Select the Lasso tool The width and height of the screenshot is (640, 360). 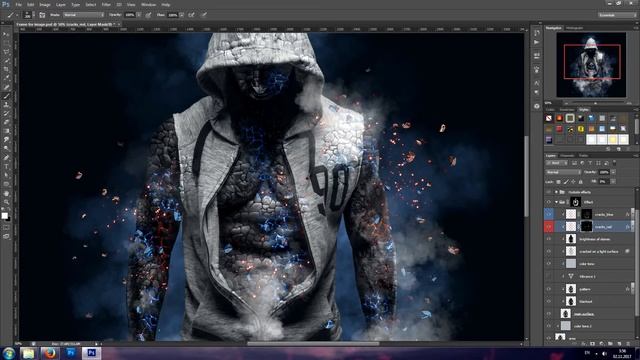click(6, 52)
